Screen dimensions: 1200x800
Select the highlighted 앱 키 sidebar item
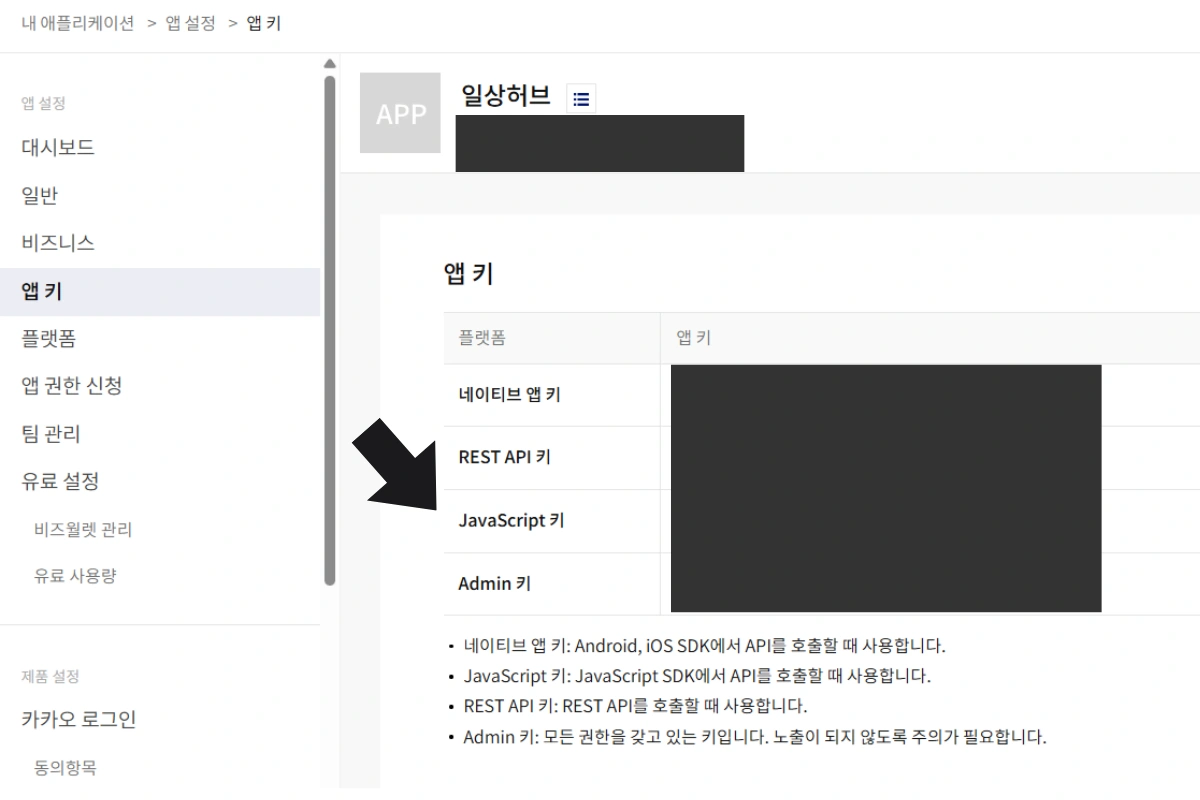point(42,291)
